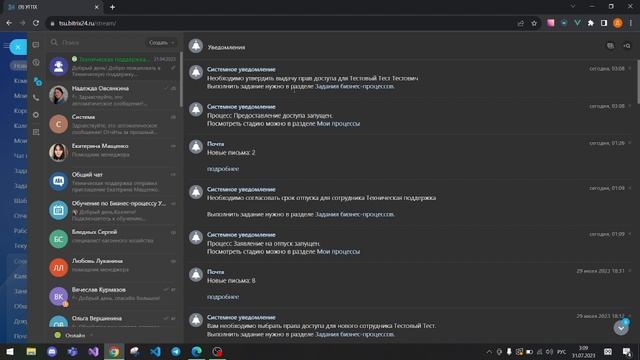Screen dimensions: 640x360
Task: Click Надежда Овсянкина photo avatar
Action: tap(58, 95)
